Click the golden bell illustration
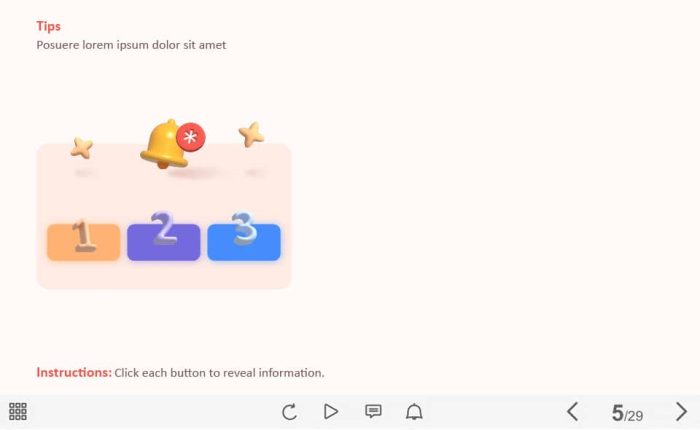Screen dimensions: 700x430 [x=164, y=144]
